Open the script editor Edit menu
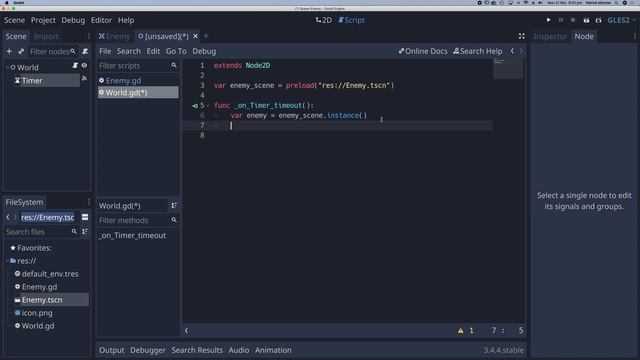Image resolution: width=640 pixels, height=360 pixels. pos(153,51)
